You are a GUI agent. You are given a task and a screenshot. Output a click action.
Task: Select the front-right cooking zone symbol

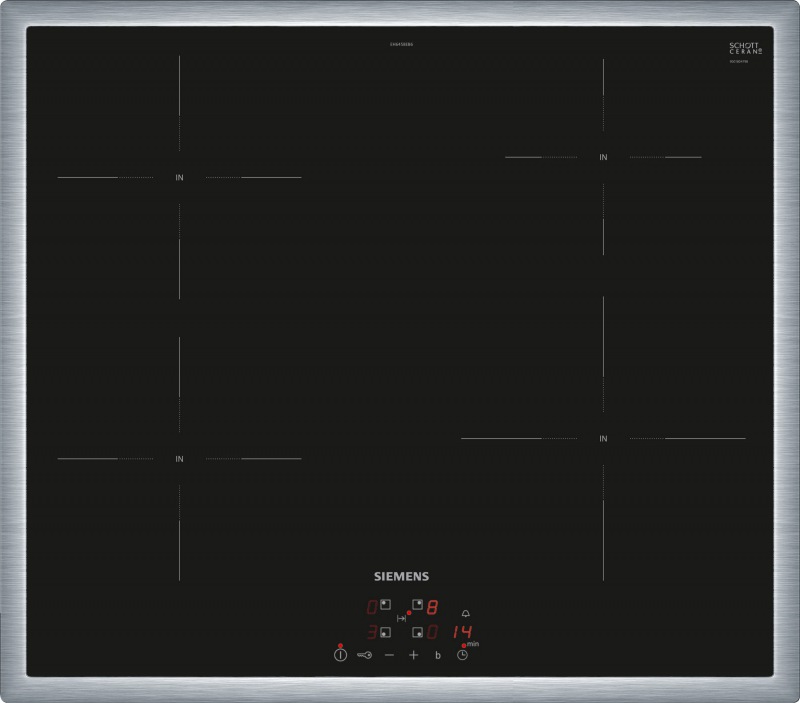click(x=417, y=633)
